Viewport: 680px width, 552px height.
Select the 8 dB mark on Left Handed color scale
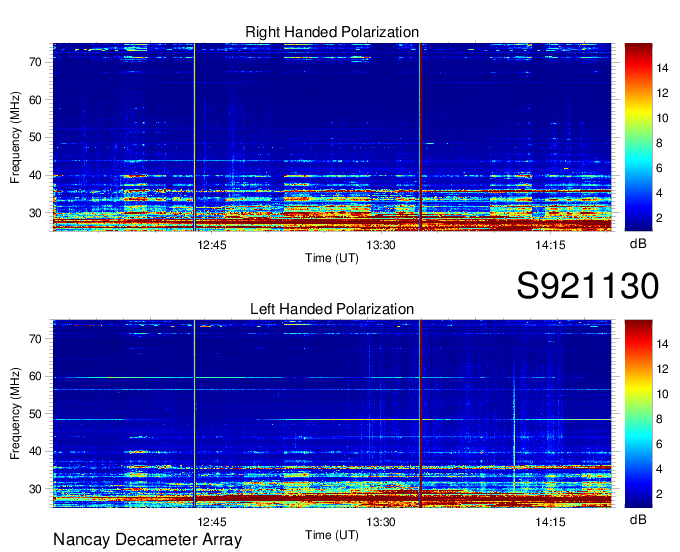click(659, 419)
